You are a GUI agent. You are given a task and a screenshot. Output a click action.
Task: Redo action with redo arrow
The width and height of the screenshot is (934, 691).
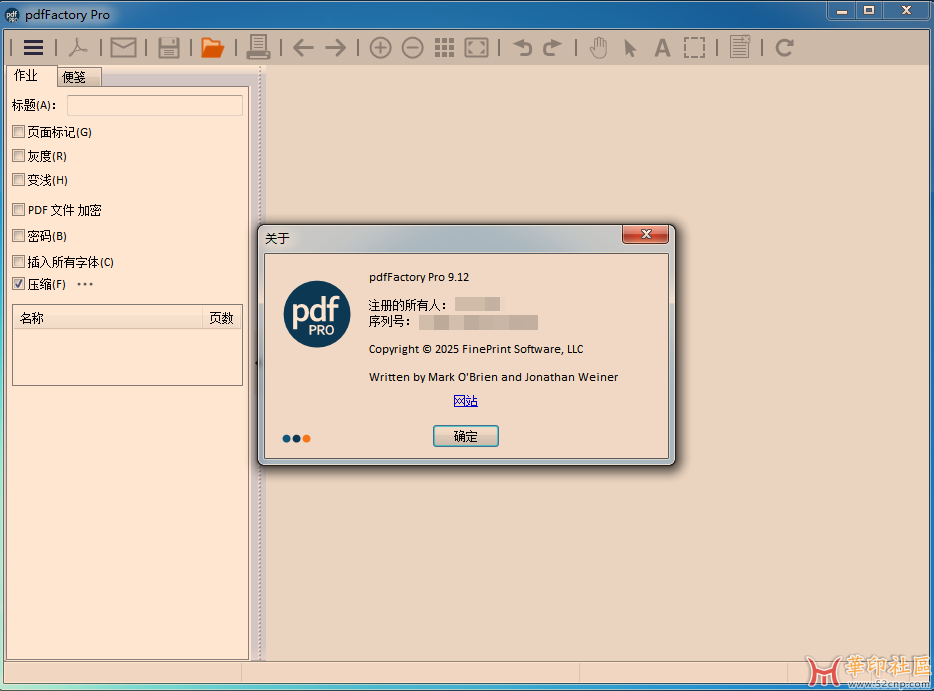(x=552, y=47)
